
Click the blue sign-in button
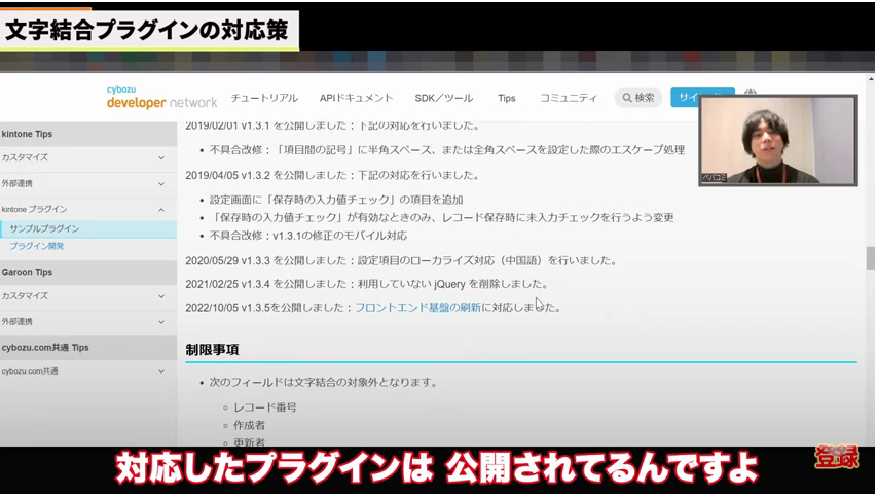[x=685, y=97]
